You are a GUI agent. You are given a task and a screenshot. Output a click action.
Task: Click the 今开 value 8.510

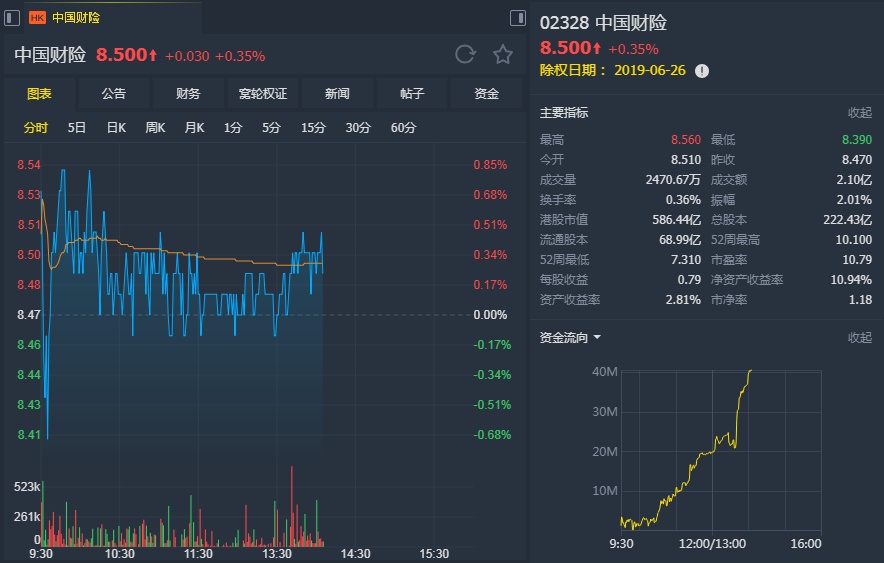pos(686,159)
